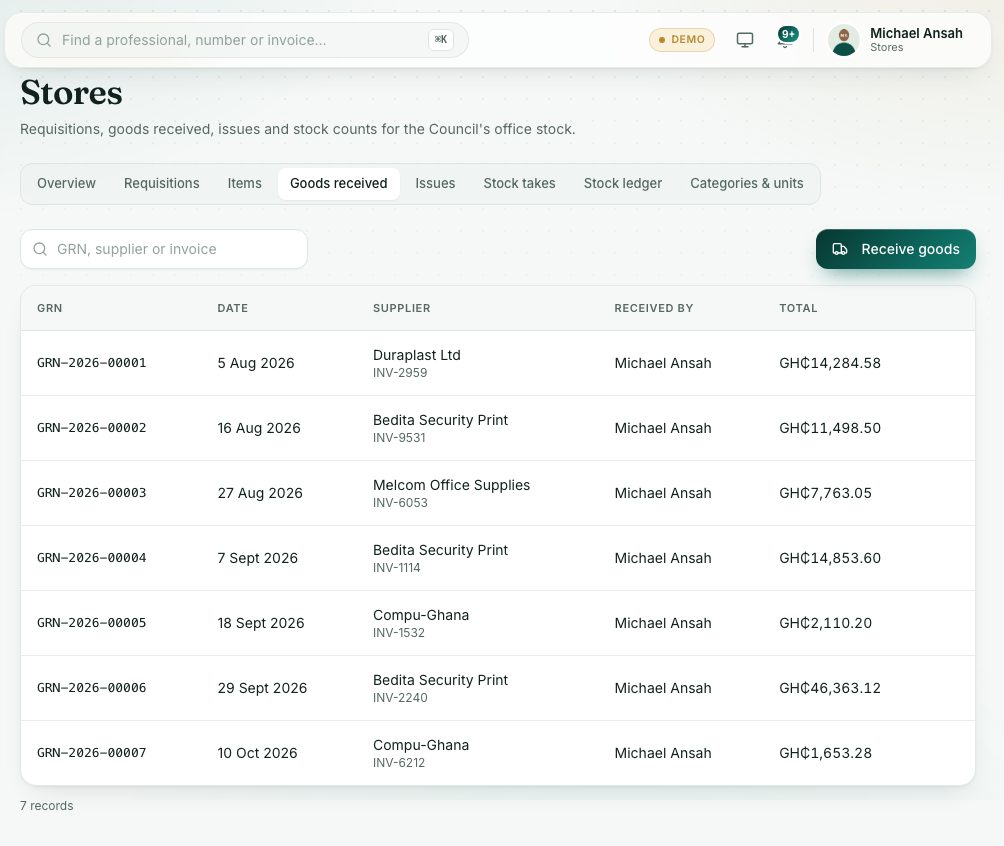Focus the global professional or invoice search field
Image resolution: width=1004 pixels, height=846 pixels.
click(x=245, y=40)
